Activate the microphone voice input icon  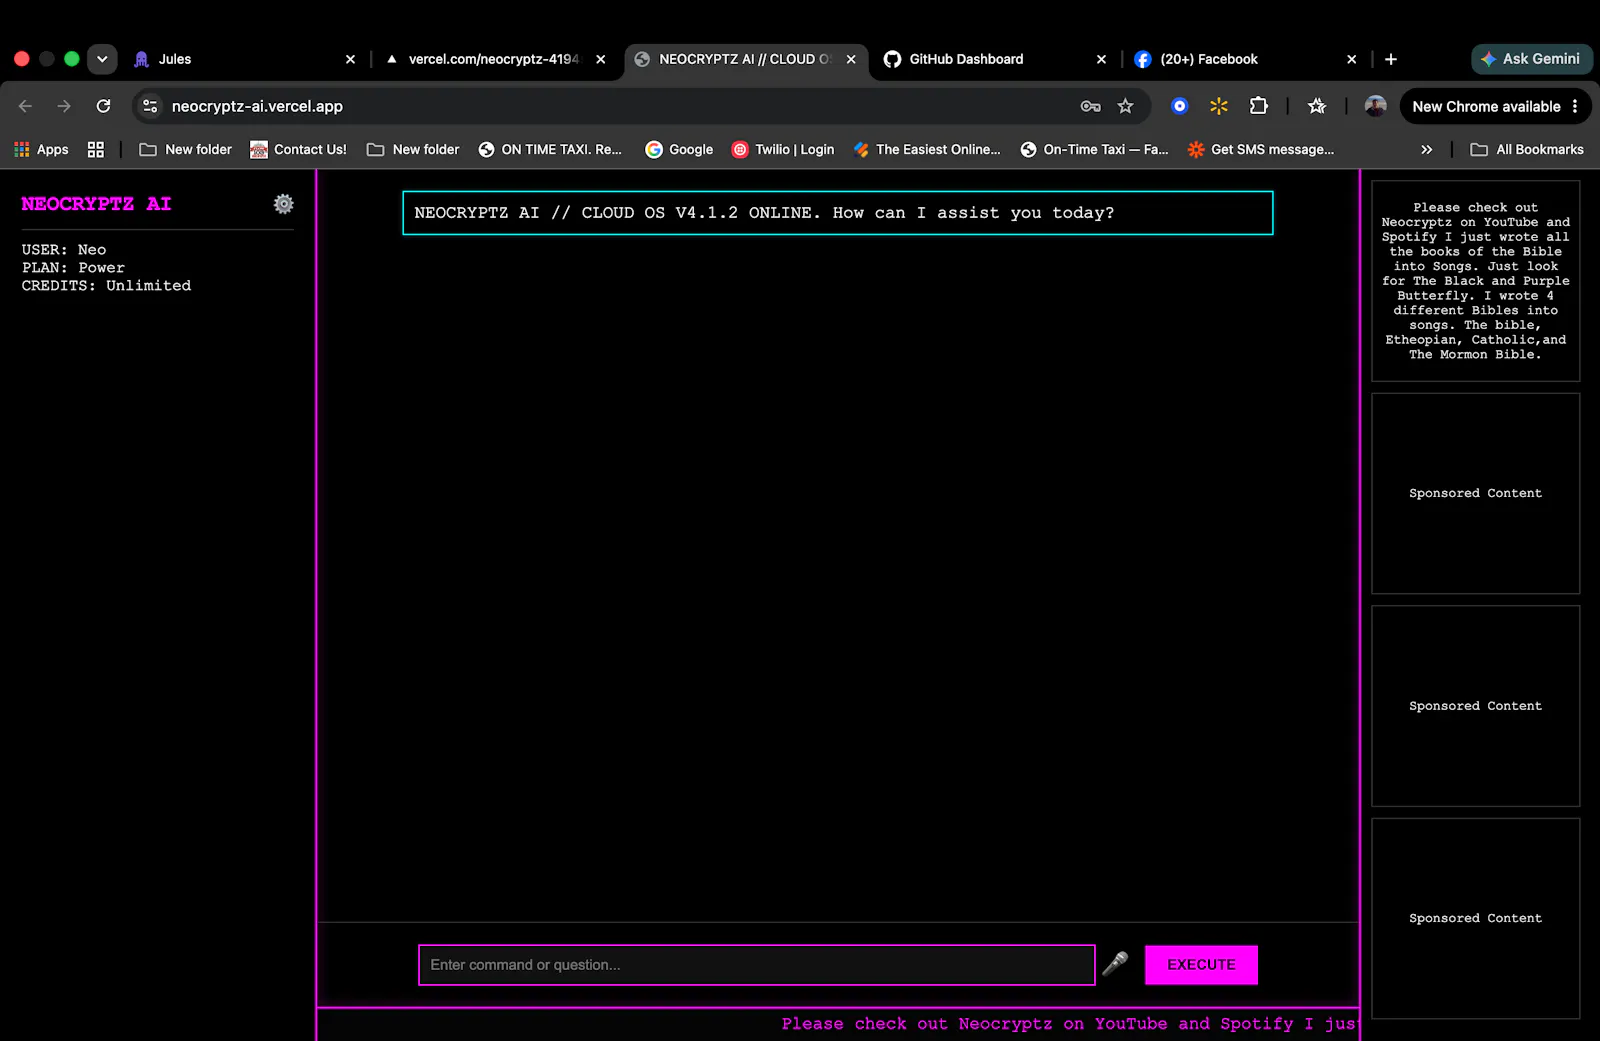coord(1115,964)
